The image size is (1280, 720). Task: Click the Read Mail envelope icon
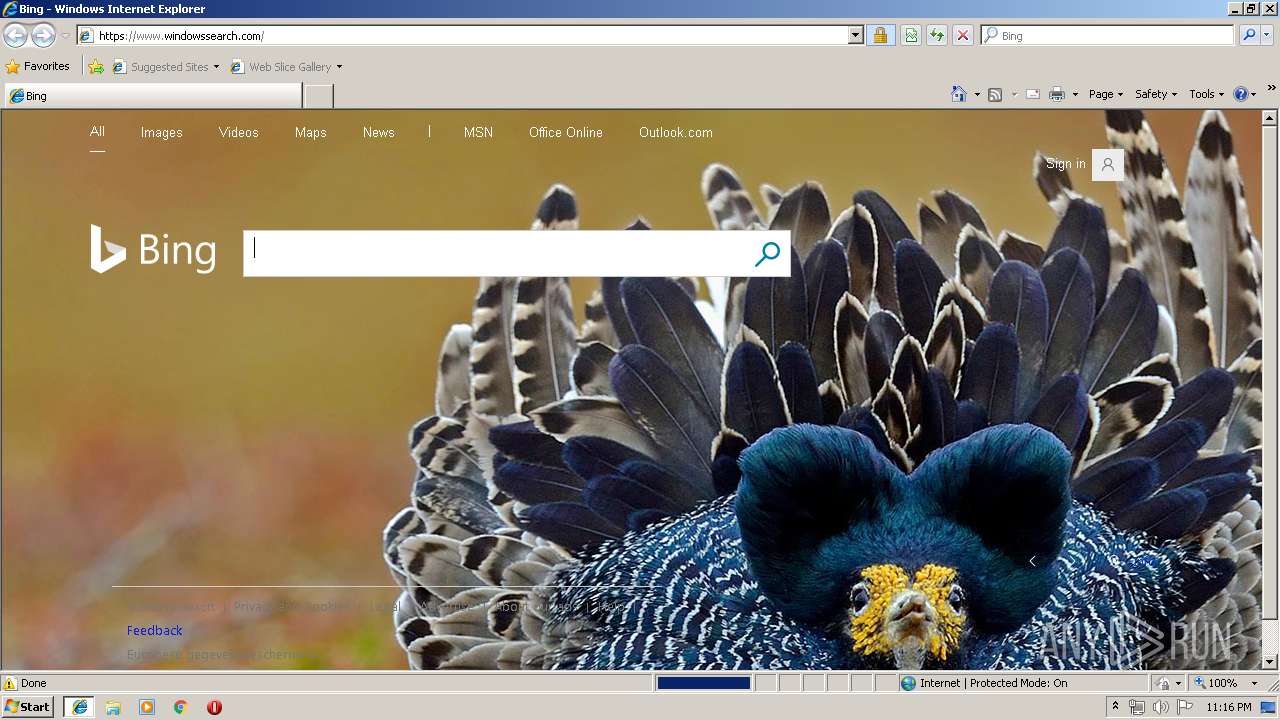pos(1033,94)
